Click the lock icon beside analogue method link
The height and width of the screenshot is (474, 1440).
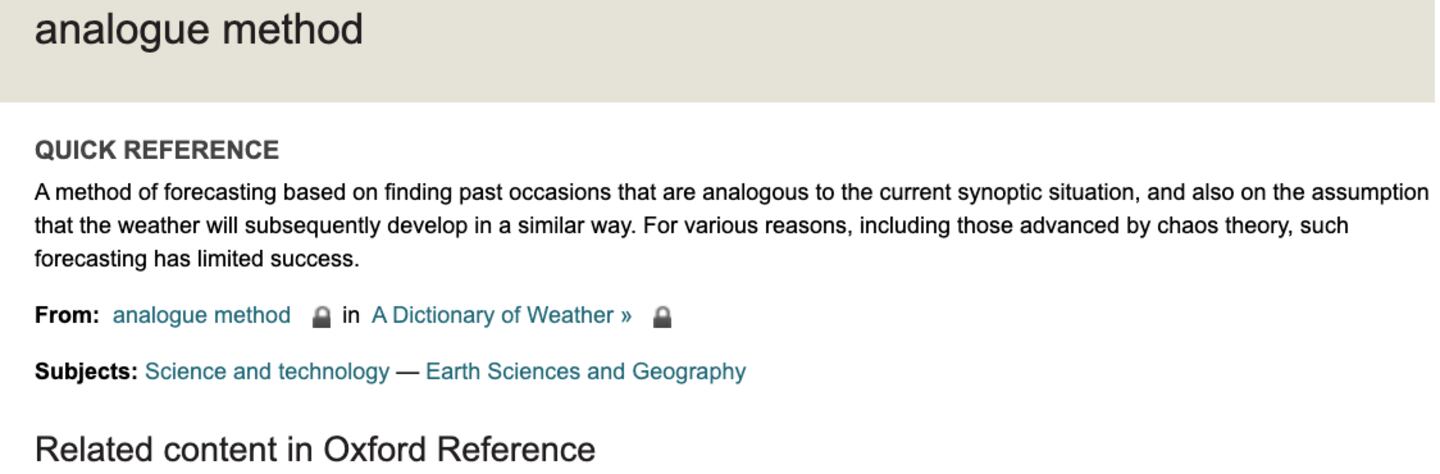[x=321, y=317]
